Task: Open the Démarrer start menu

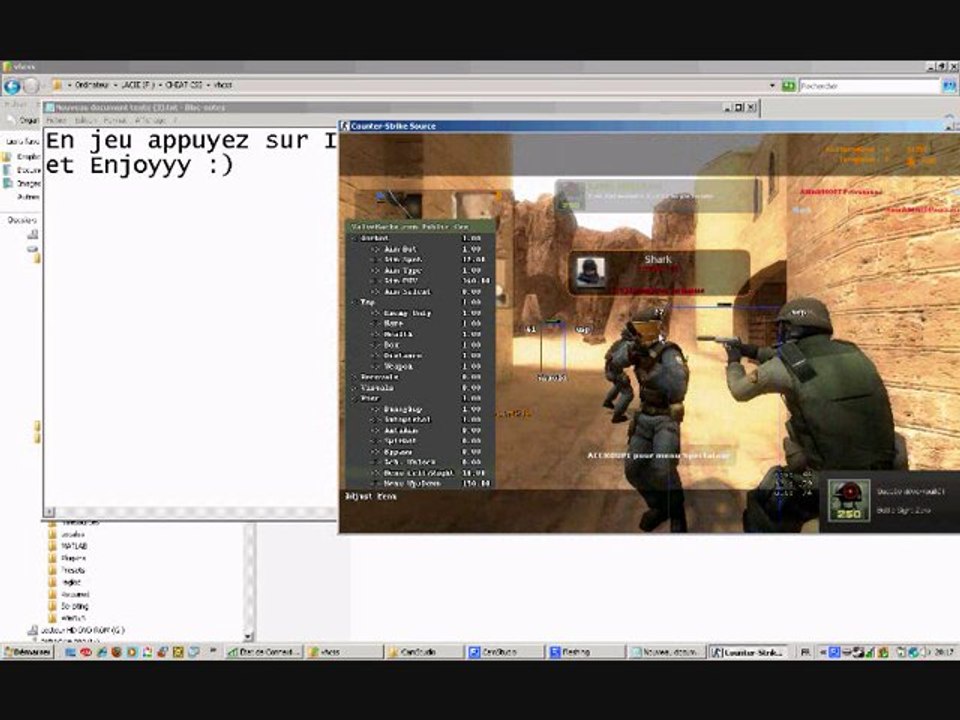Action: [28, 652]
